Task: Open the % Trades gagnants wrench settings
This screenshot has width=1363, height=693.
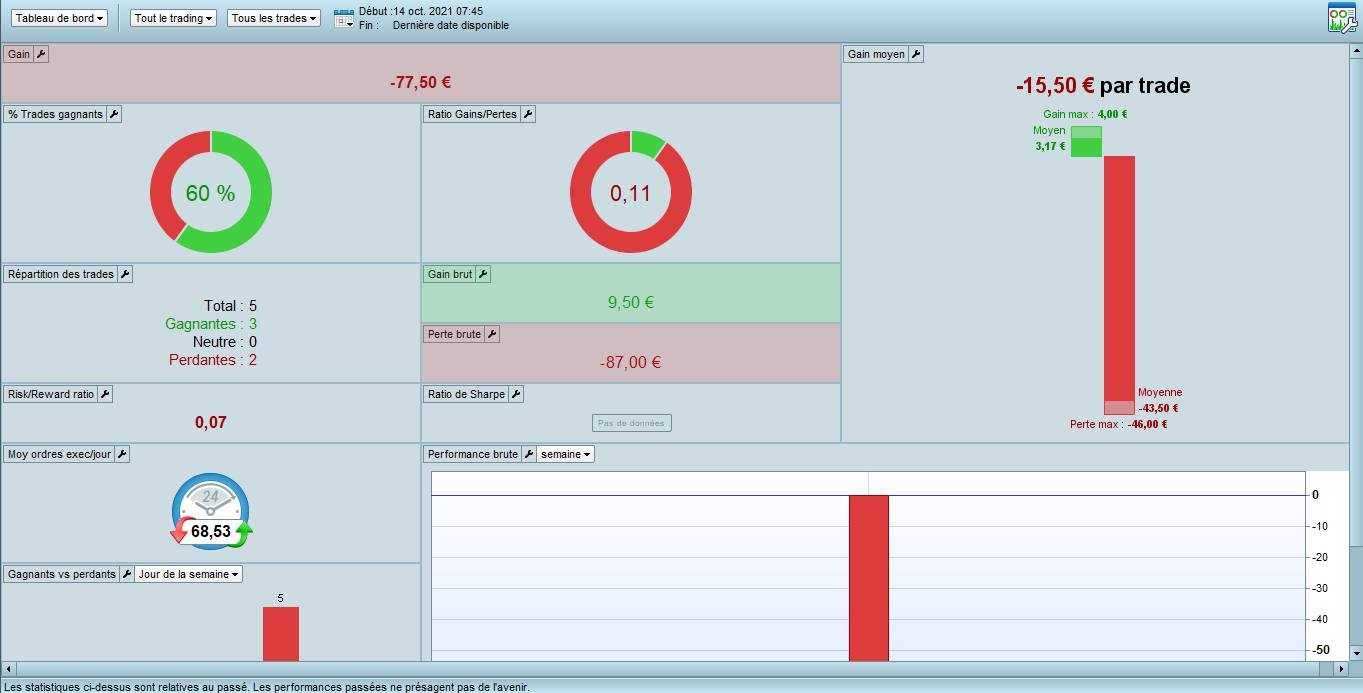Action: click(x=114, y=114)
